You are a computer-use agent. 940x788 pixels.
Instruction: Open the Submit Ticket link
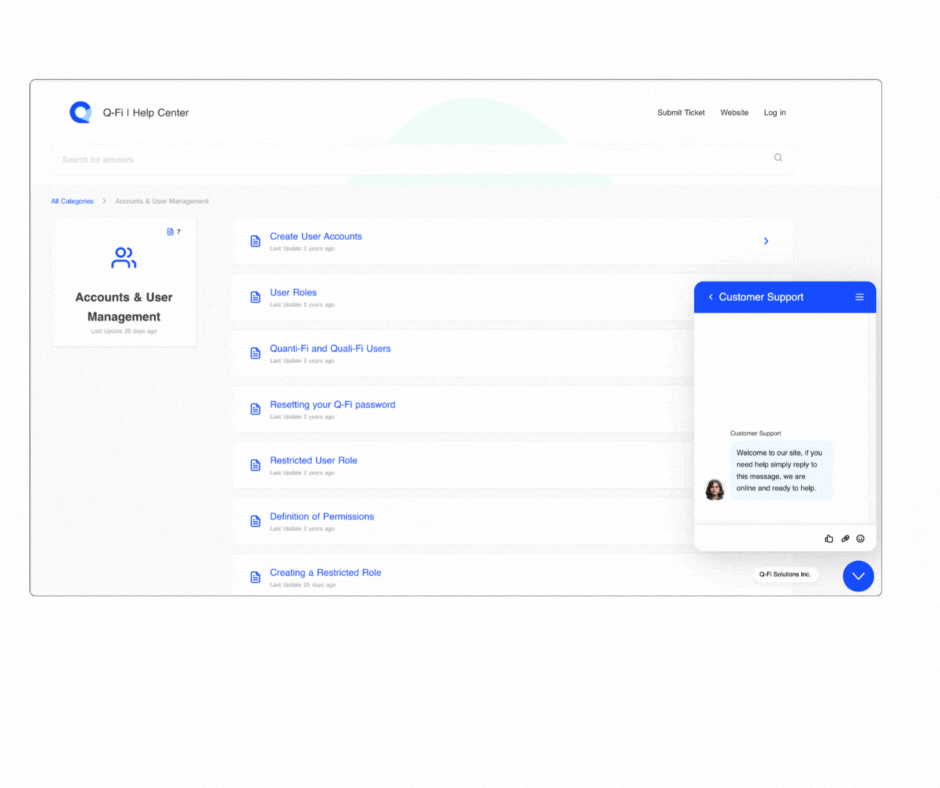681,113
